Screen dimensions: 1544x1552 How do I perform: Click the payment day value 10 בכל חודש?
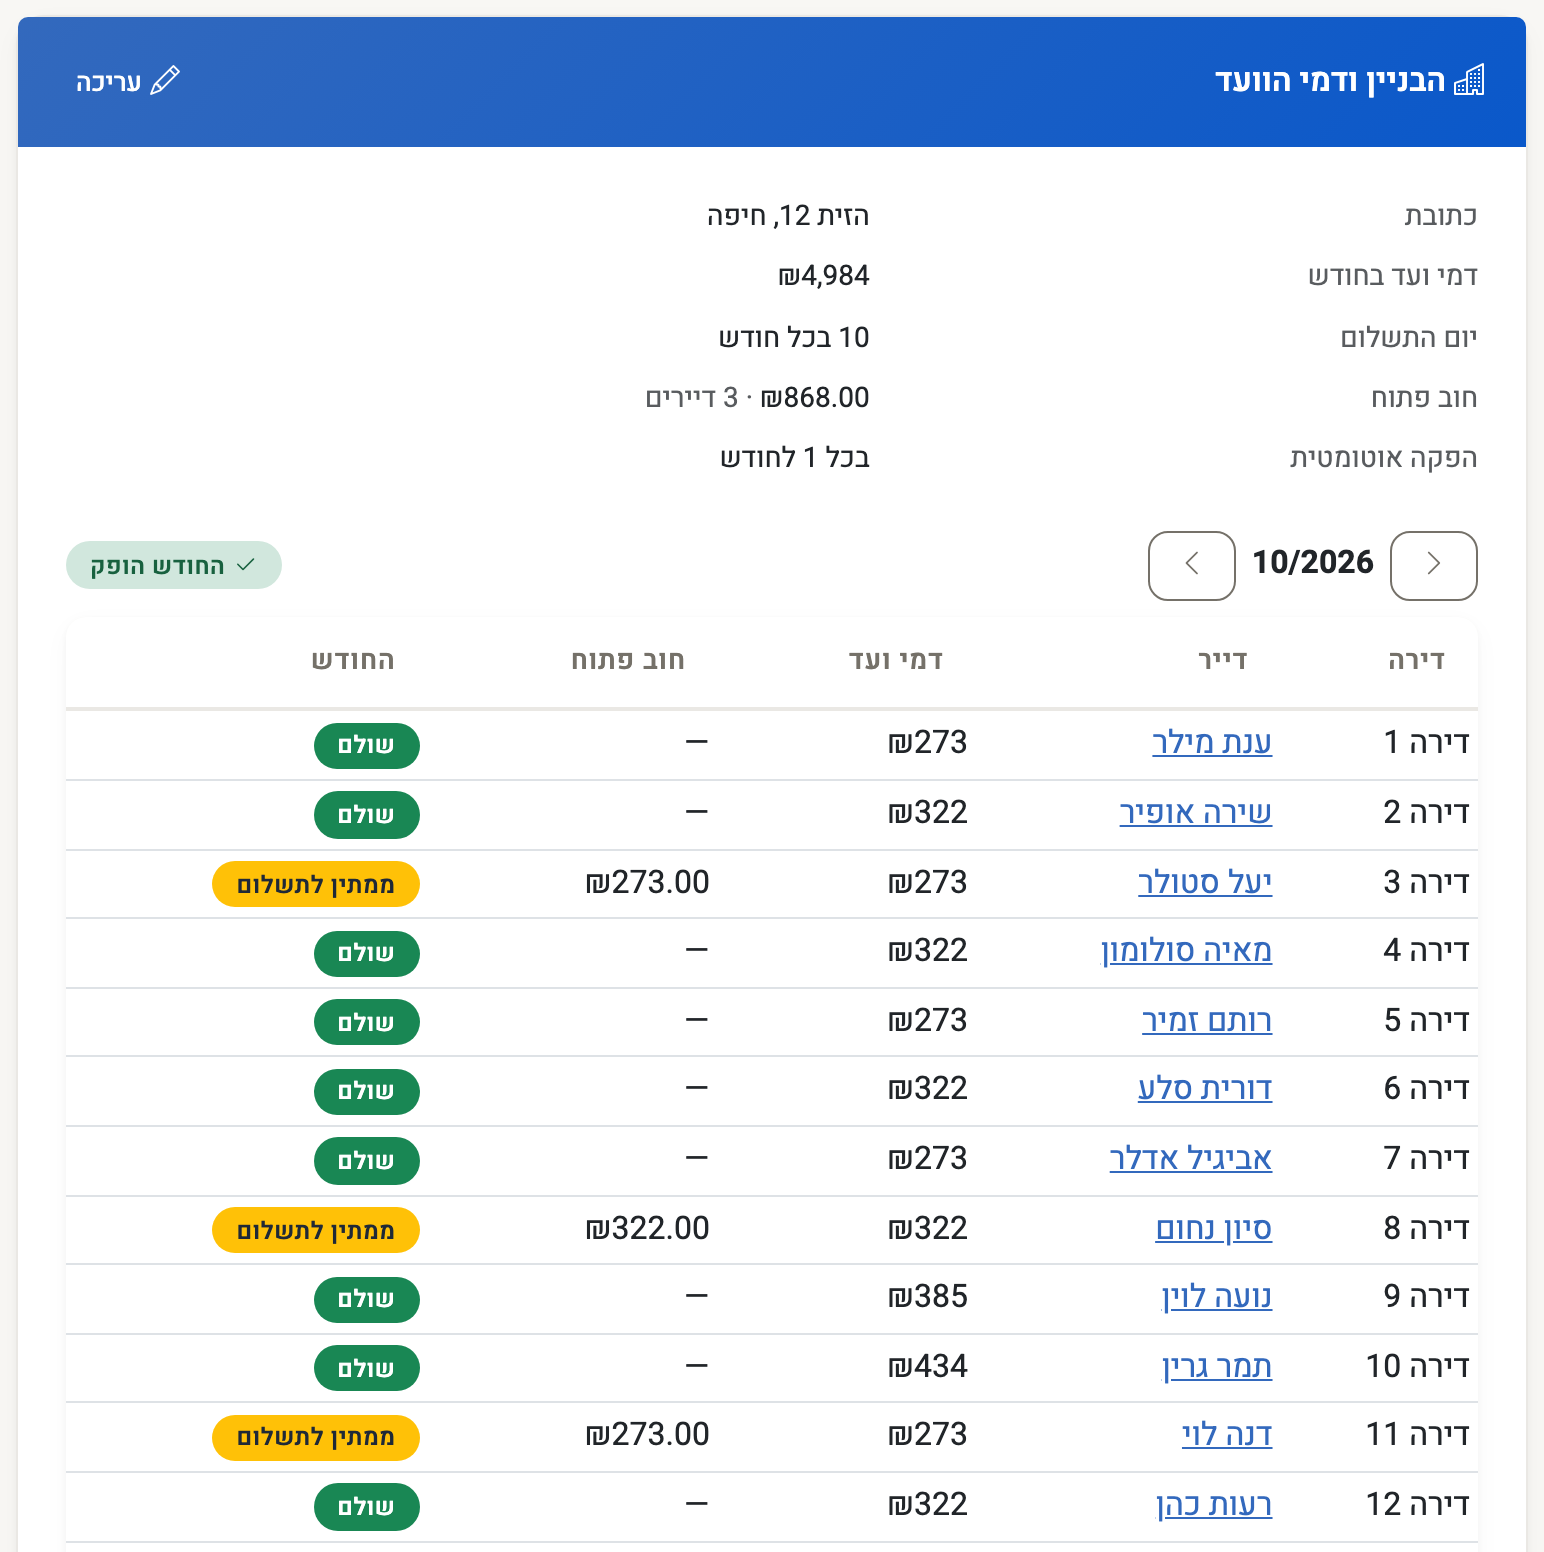pyautogui.click(x=794, y=338)
